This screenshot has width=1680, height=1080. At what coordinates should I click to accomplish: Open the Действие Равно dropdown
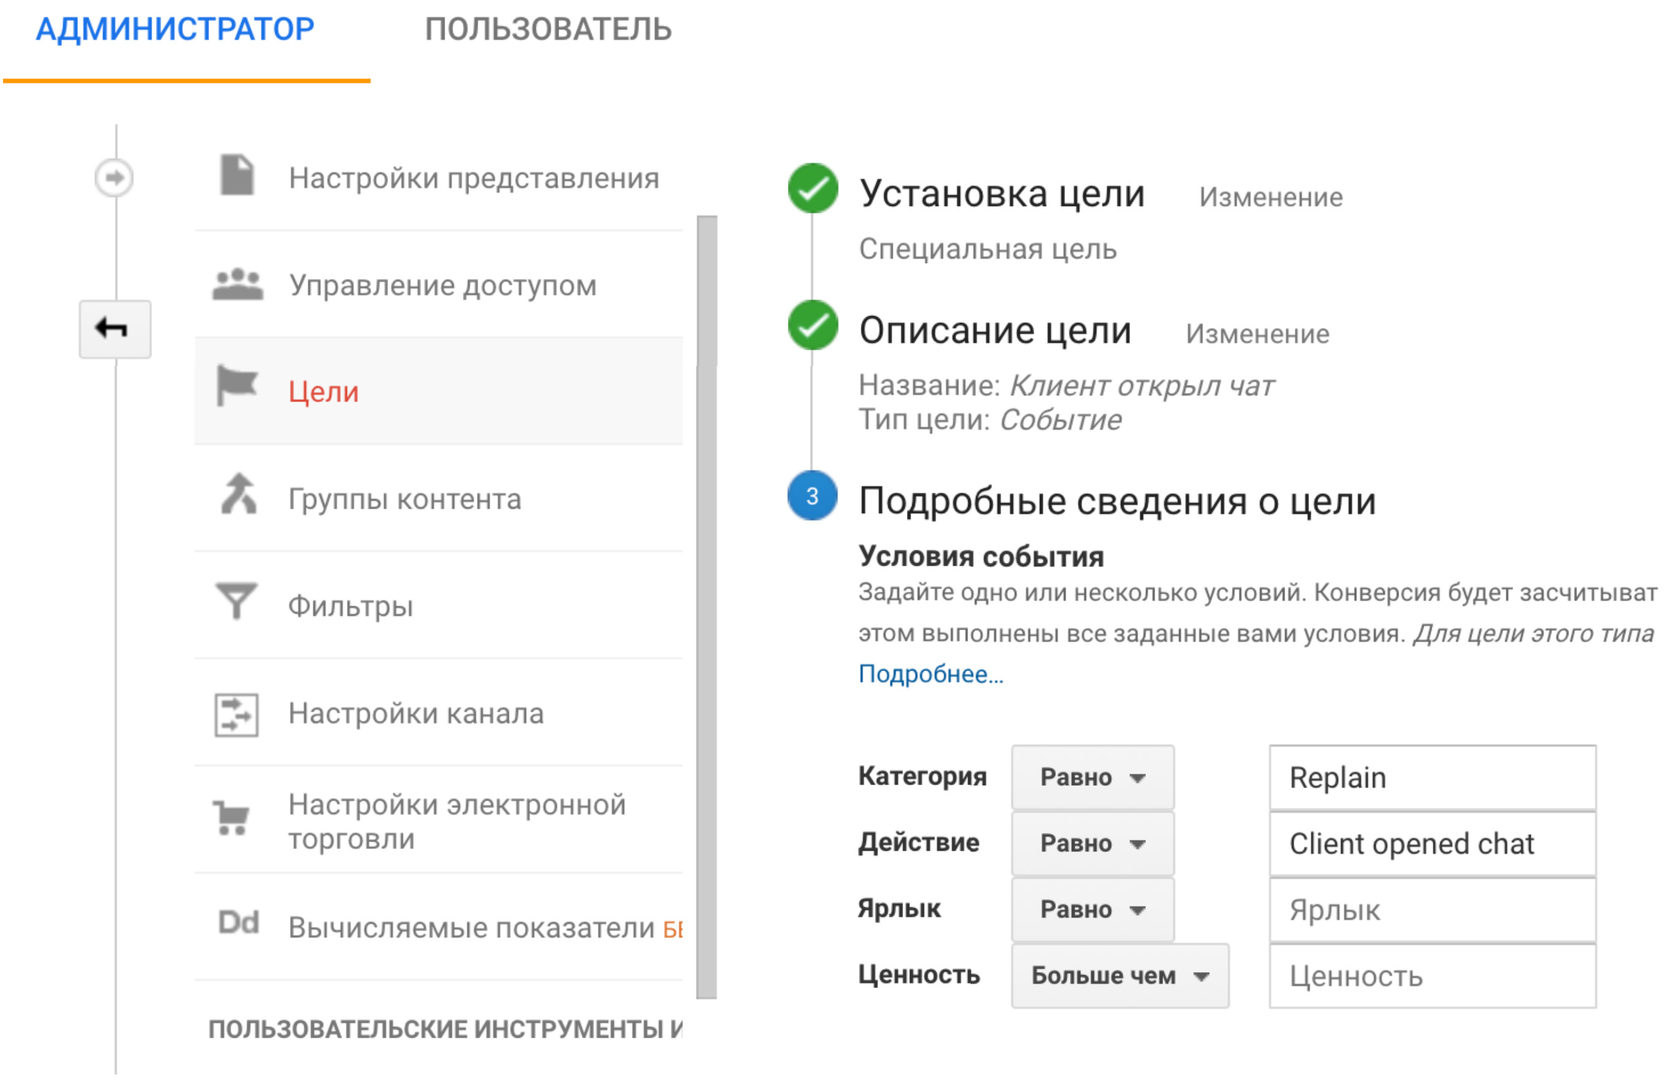coord(1092,843)
